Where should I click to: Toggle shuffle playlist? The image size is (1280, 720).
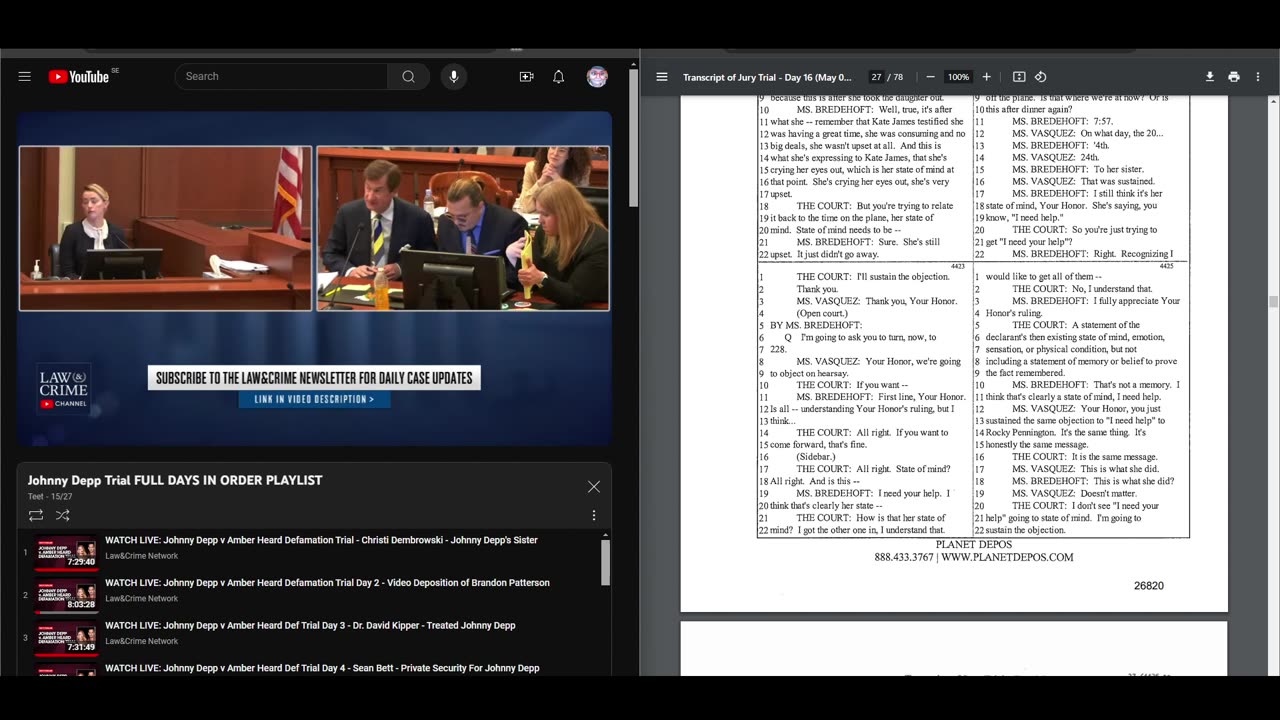click(x=62, y=515)
